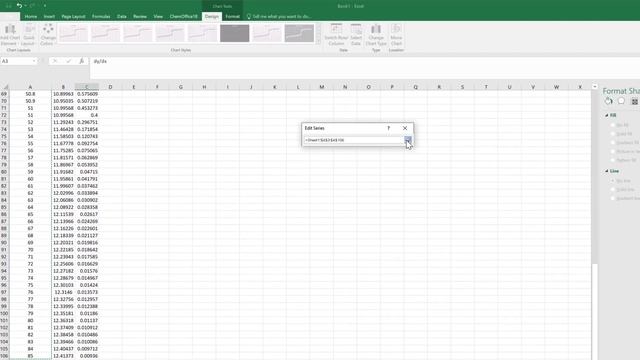640x360 pixels.
Task: Click cell containing 0.575609
Action: [x=87, y=94]
